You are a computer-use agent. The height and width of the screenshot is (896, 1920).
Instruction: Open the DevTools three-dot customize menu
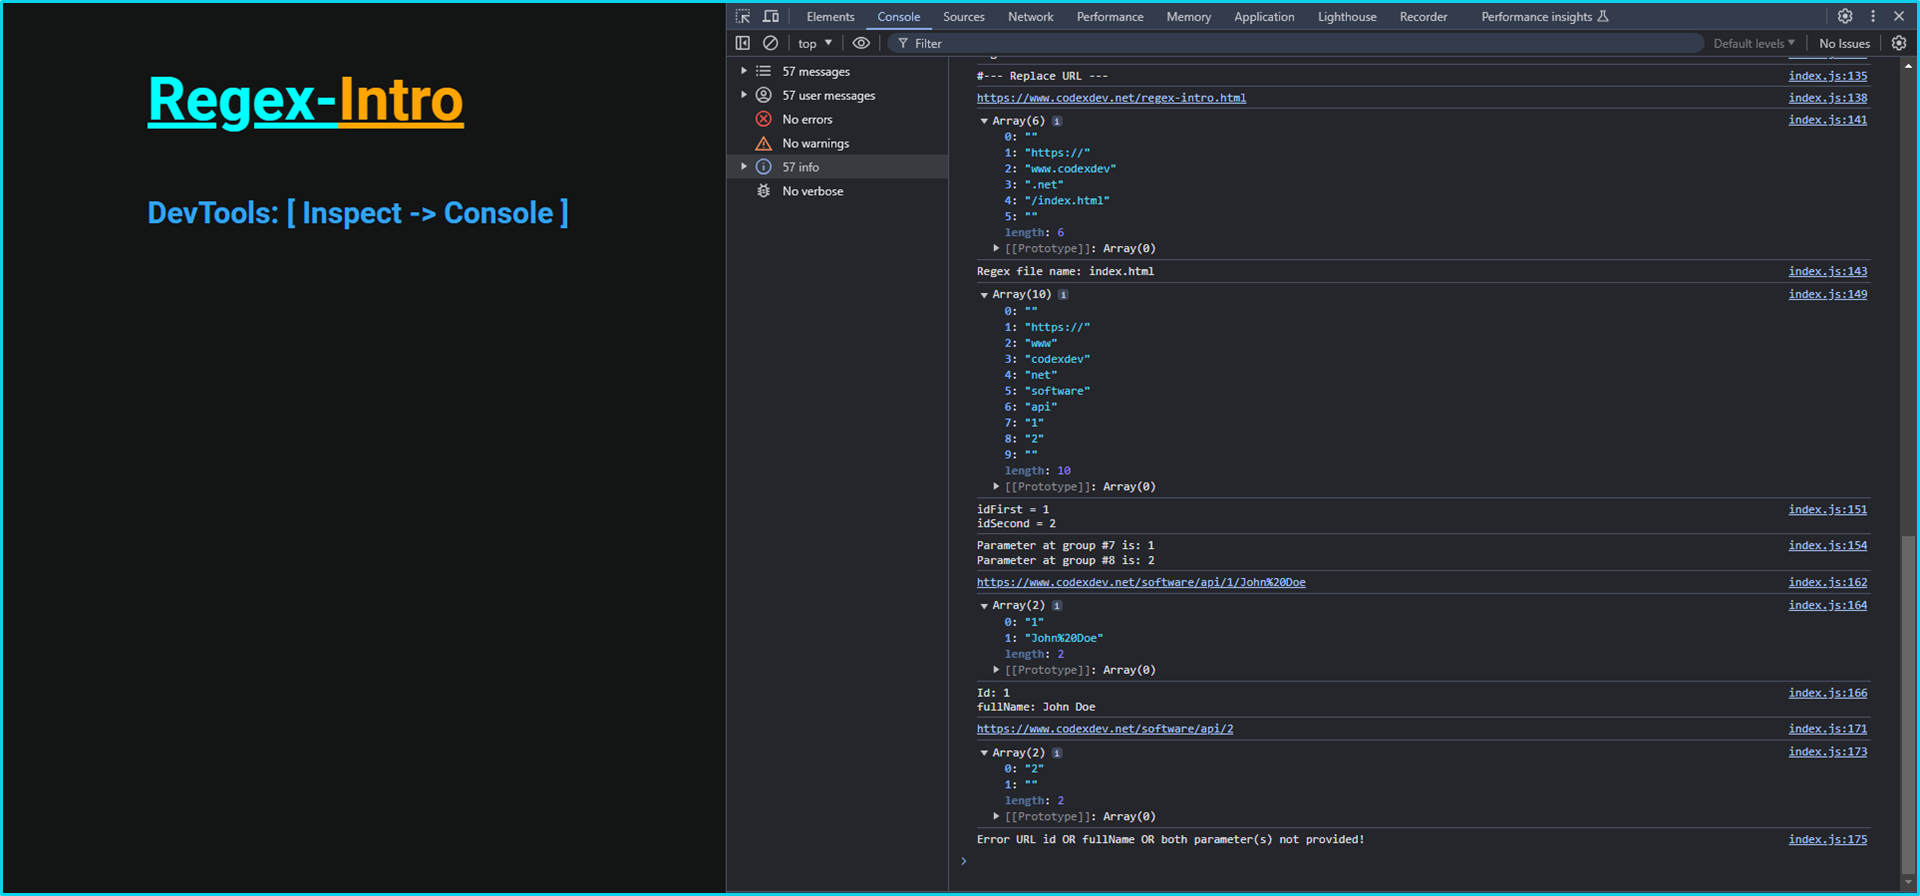click(x=1873, y=17)
